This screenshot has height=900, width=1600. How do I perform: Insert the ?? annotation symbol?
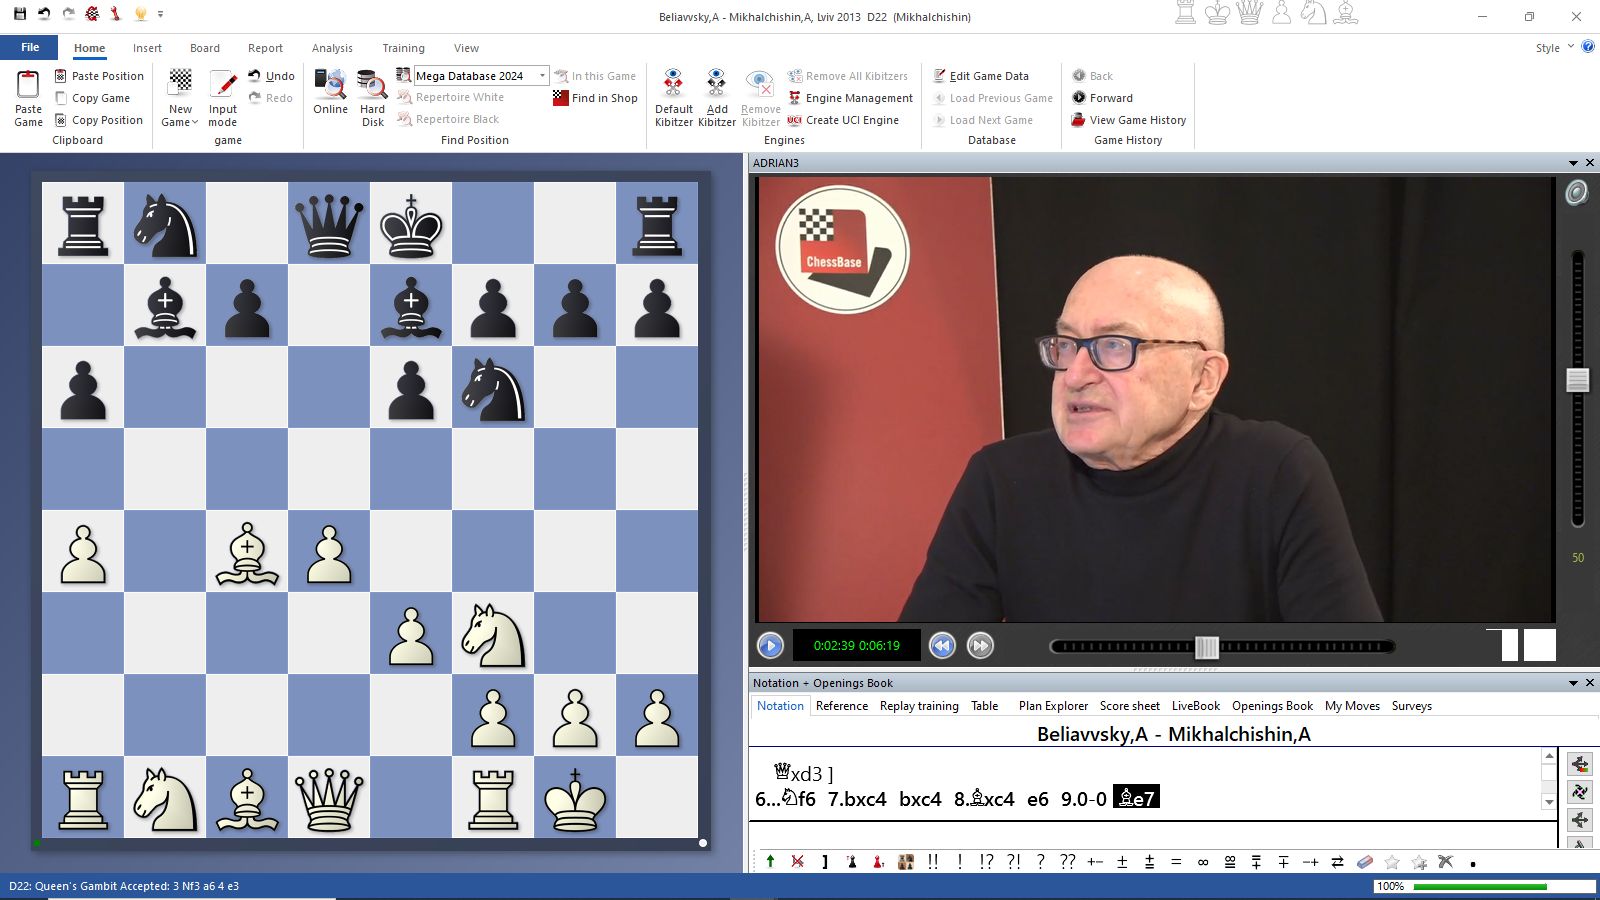pyautogui.click(x=1067, y=862)
